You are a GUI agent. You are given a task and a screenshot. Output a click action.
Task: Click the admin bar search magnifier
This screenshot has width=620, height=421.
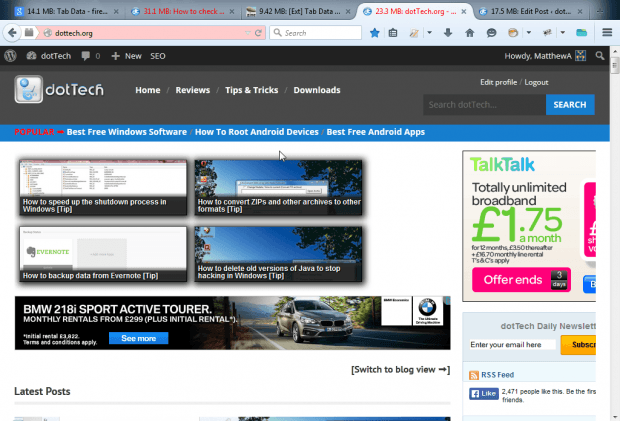600,56
